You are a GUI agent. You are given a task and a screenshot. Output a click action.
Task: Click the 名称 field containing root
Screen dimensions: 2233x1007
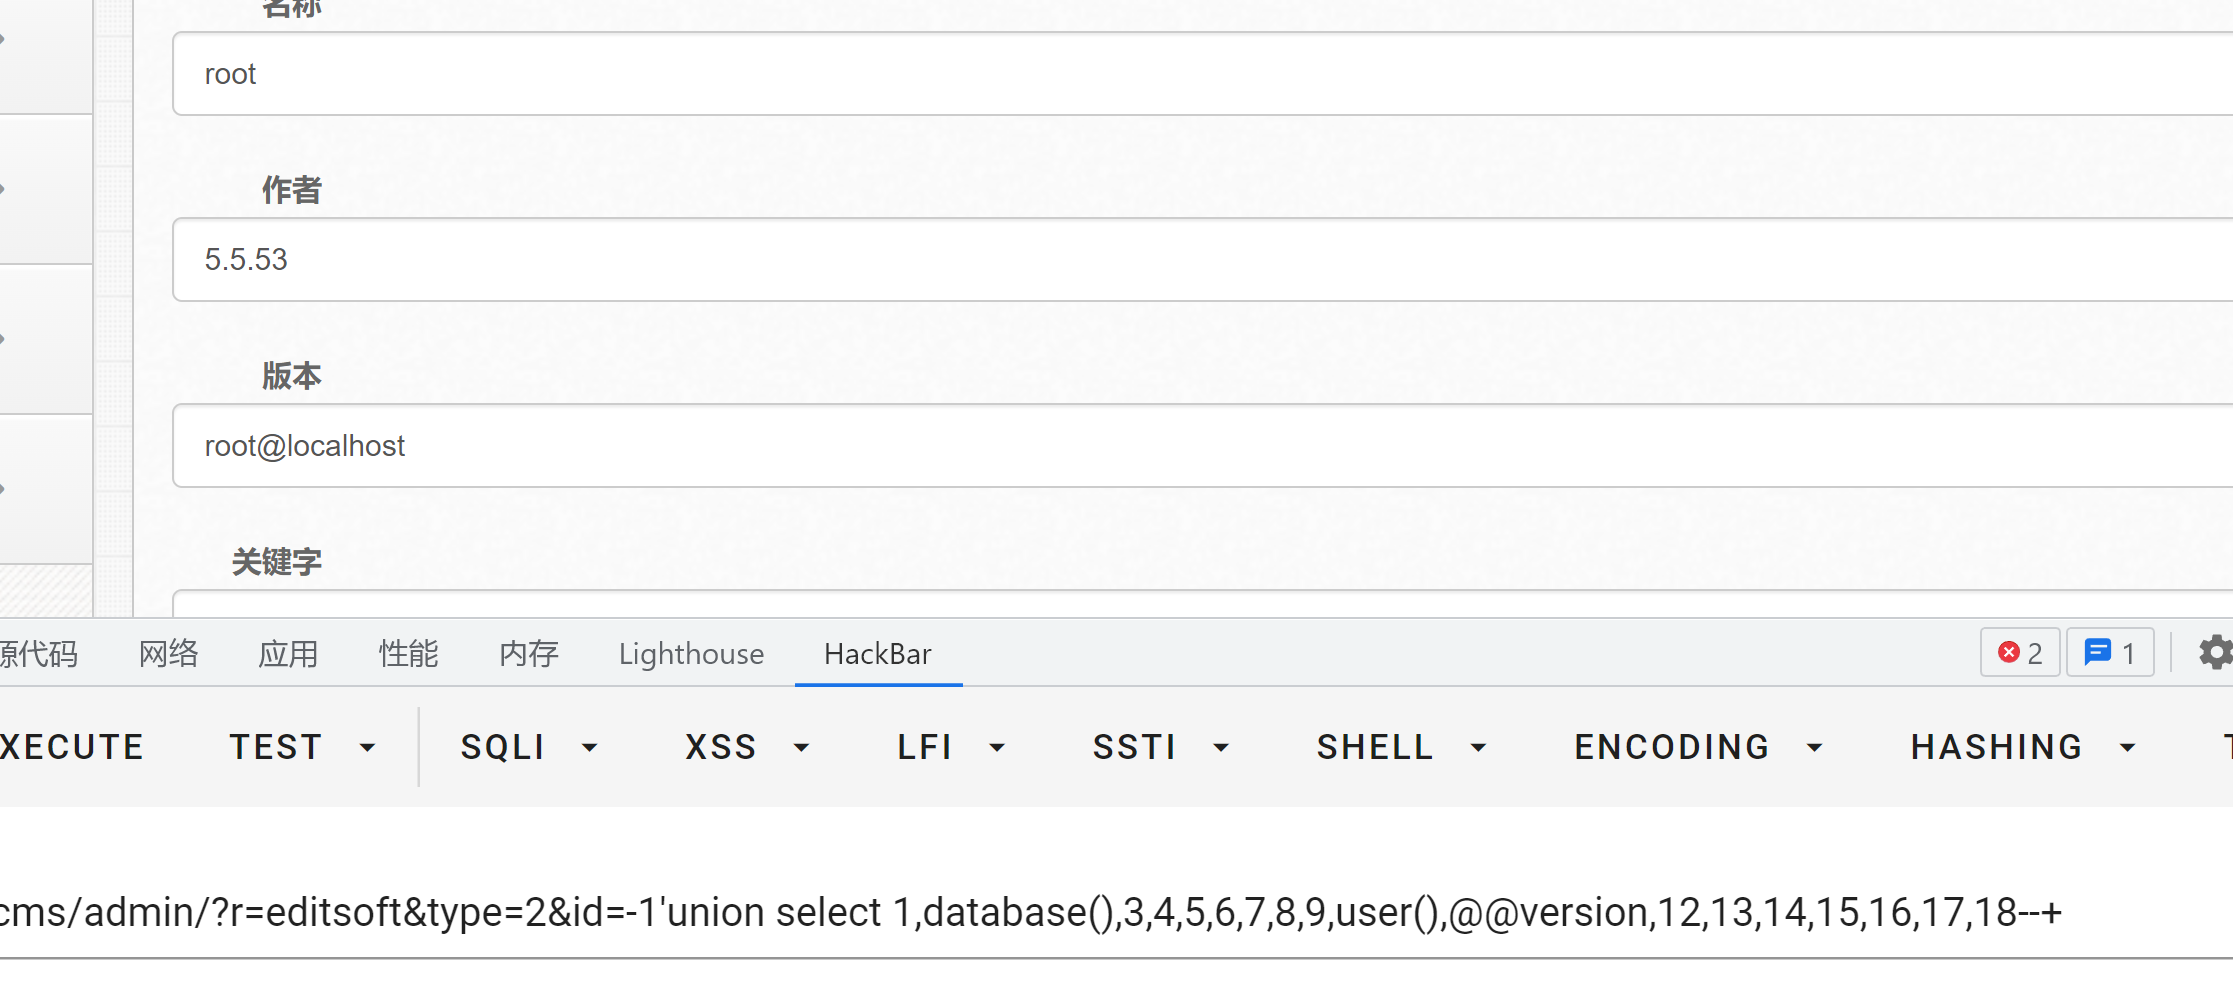pos(1202,74)
